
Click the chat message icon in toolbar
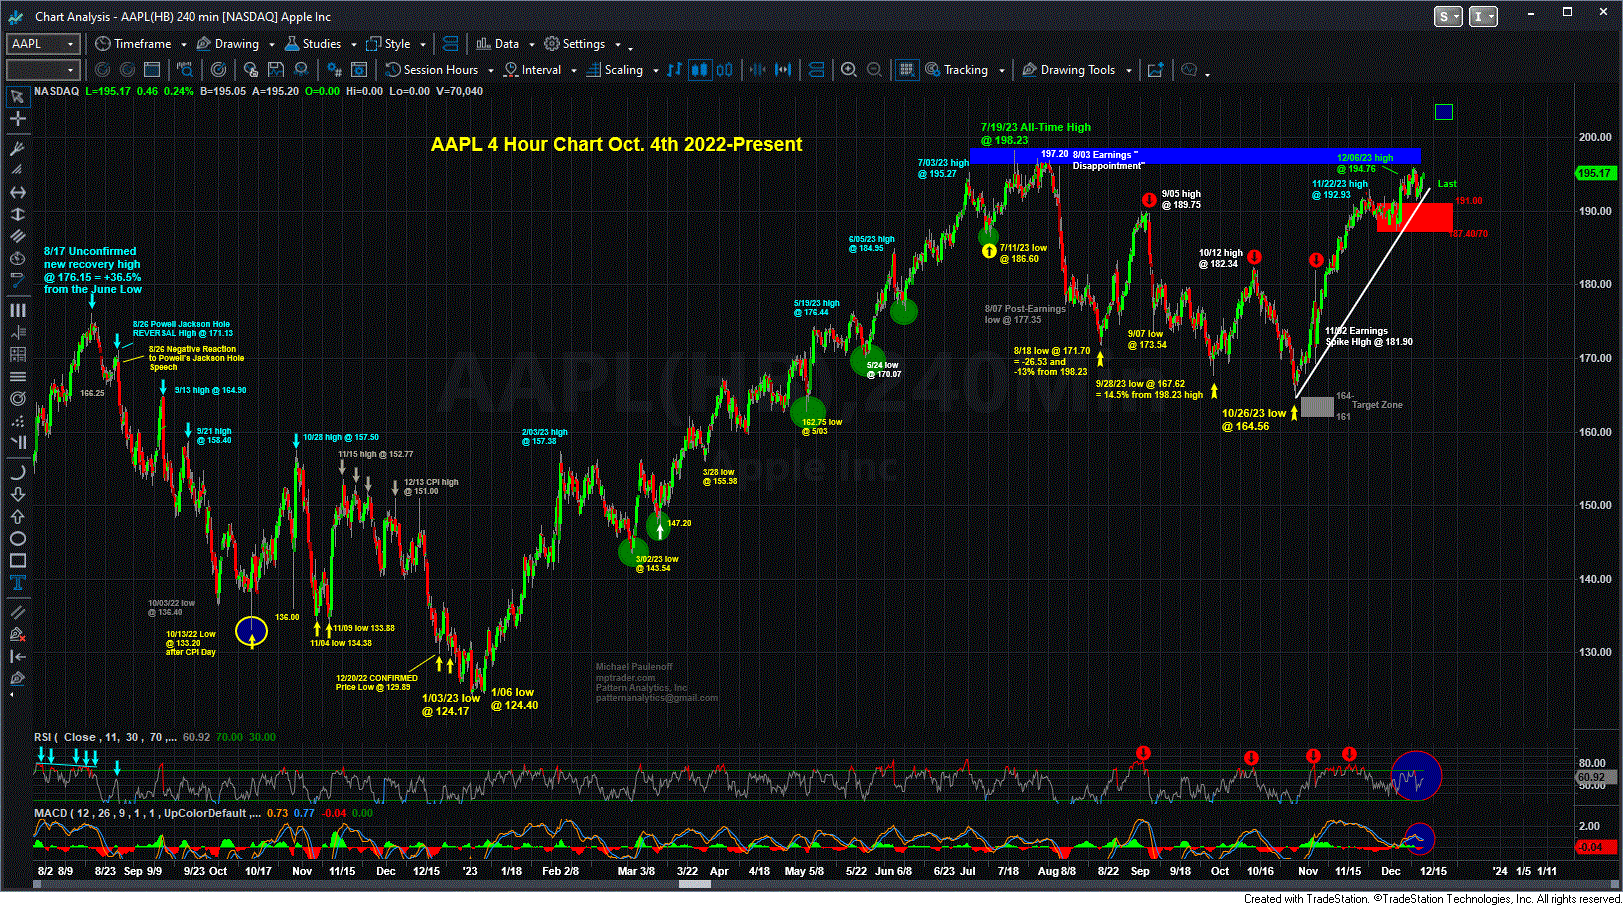pos(1189,70)
